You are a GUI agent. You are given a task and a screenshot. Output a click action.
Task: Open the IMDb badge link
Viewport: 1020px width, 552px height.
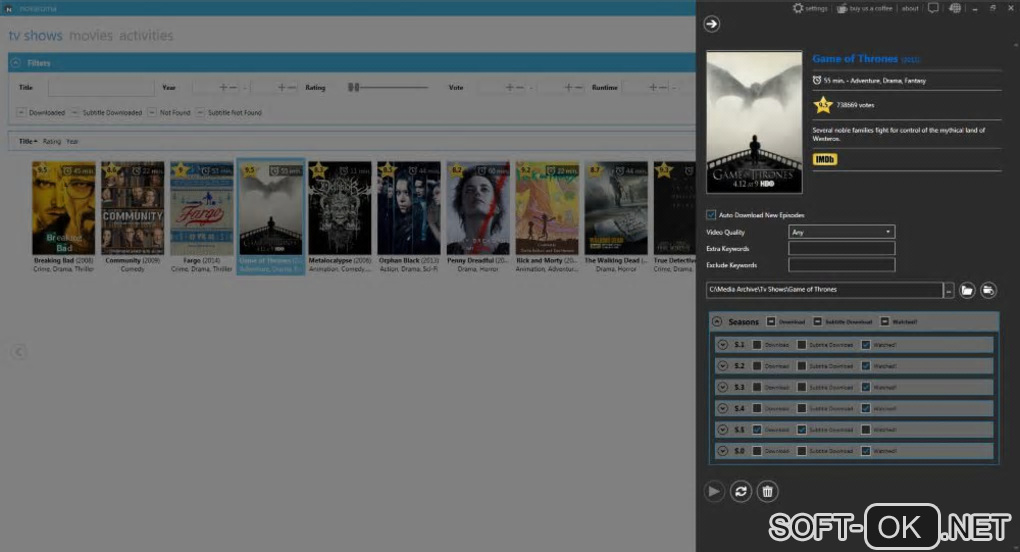[x=825, y=159]
